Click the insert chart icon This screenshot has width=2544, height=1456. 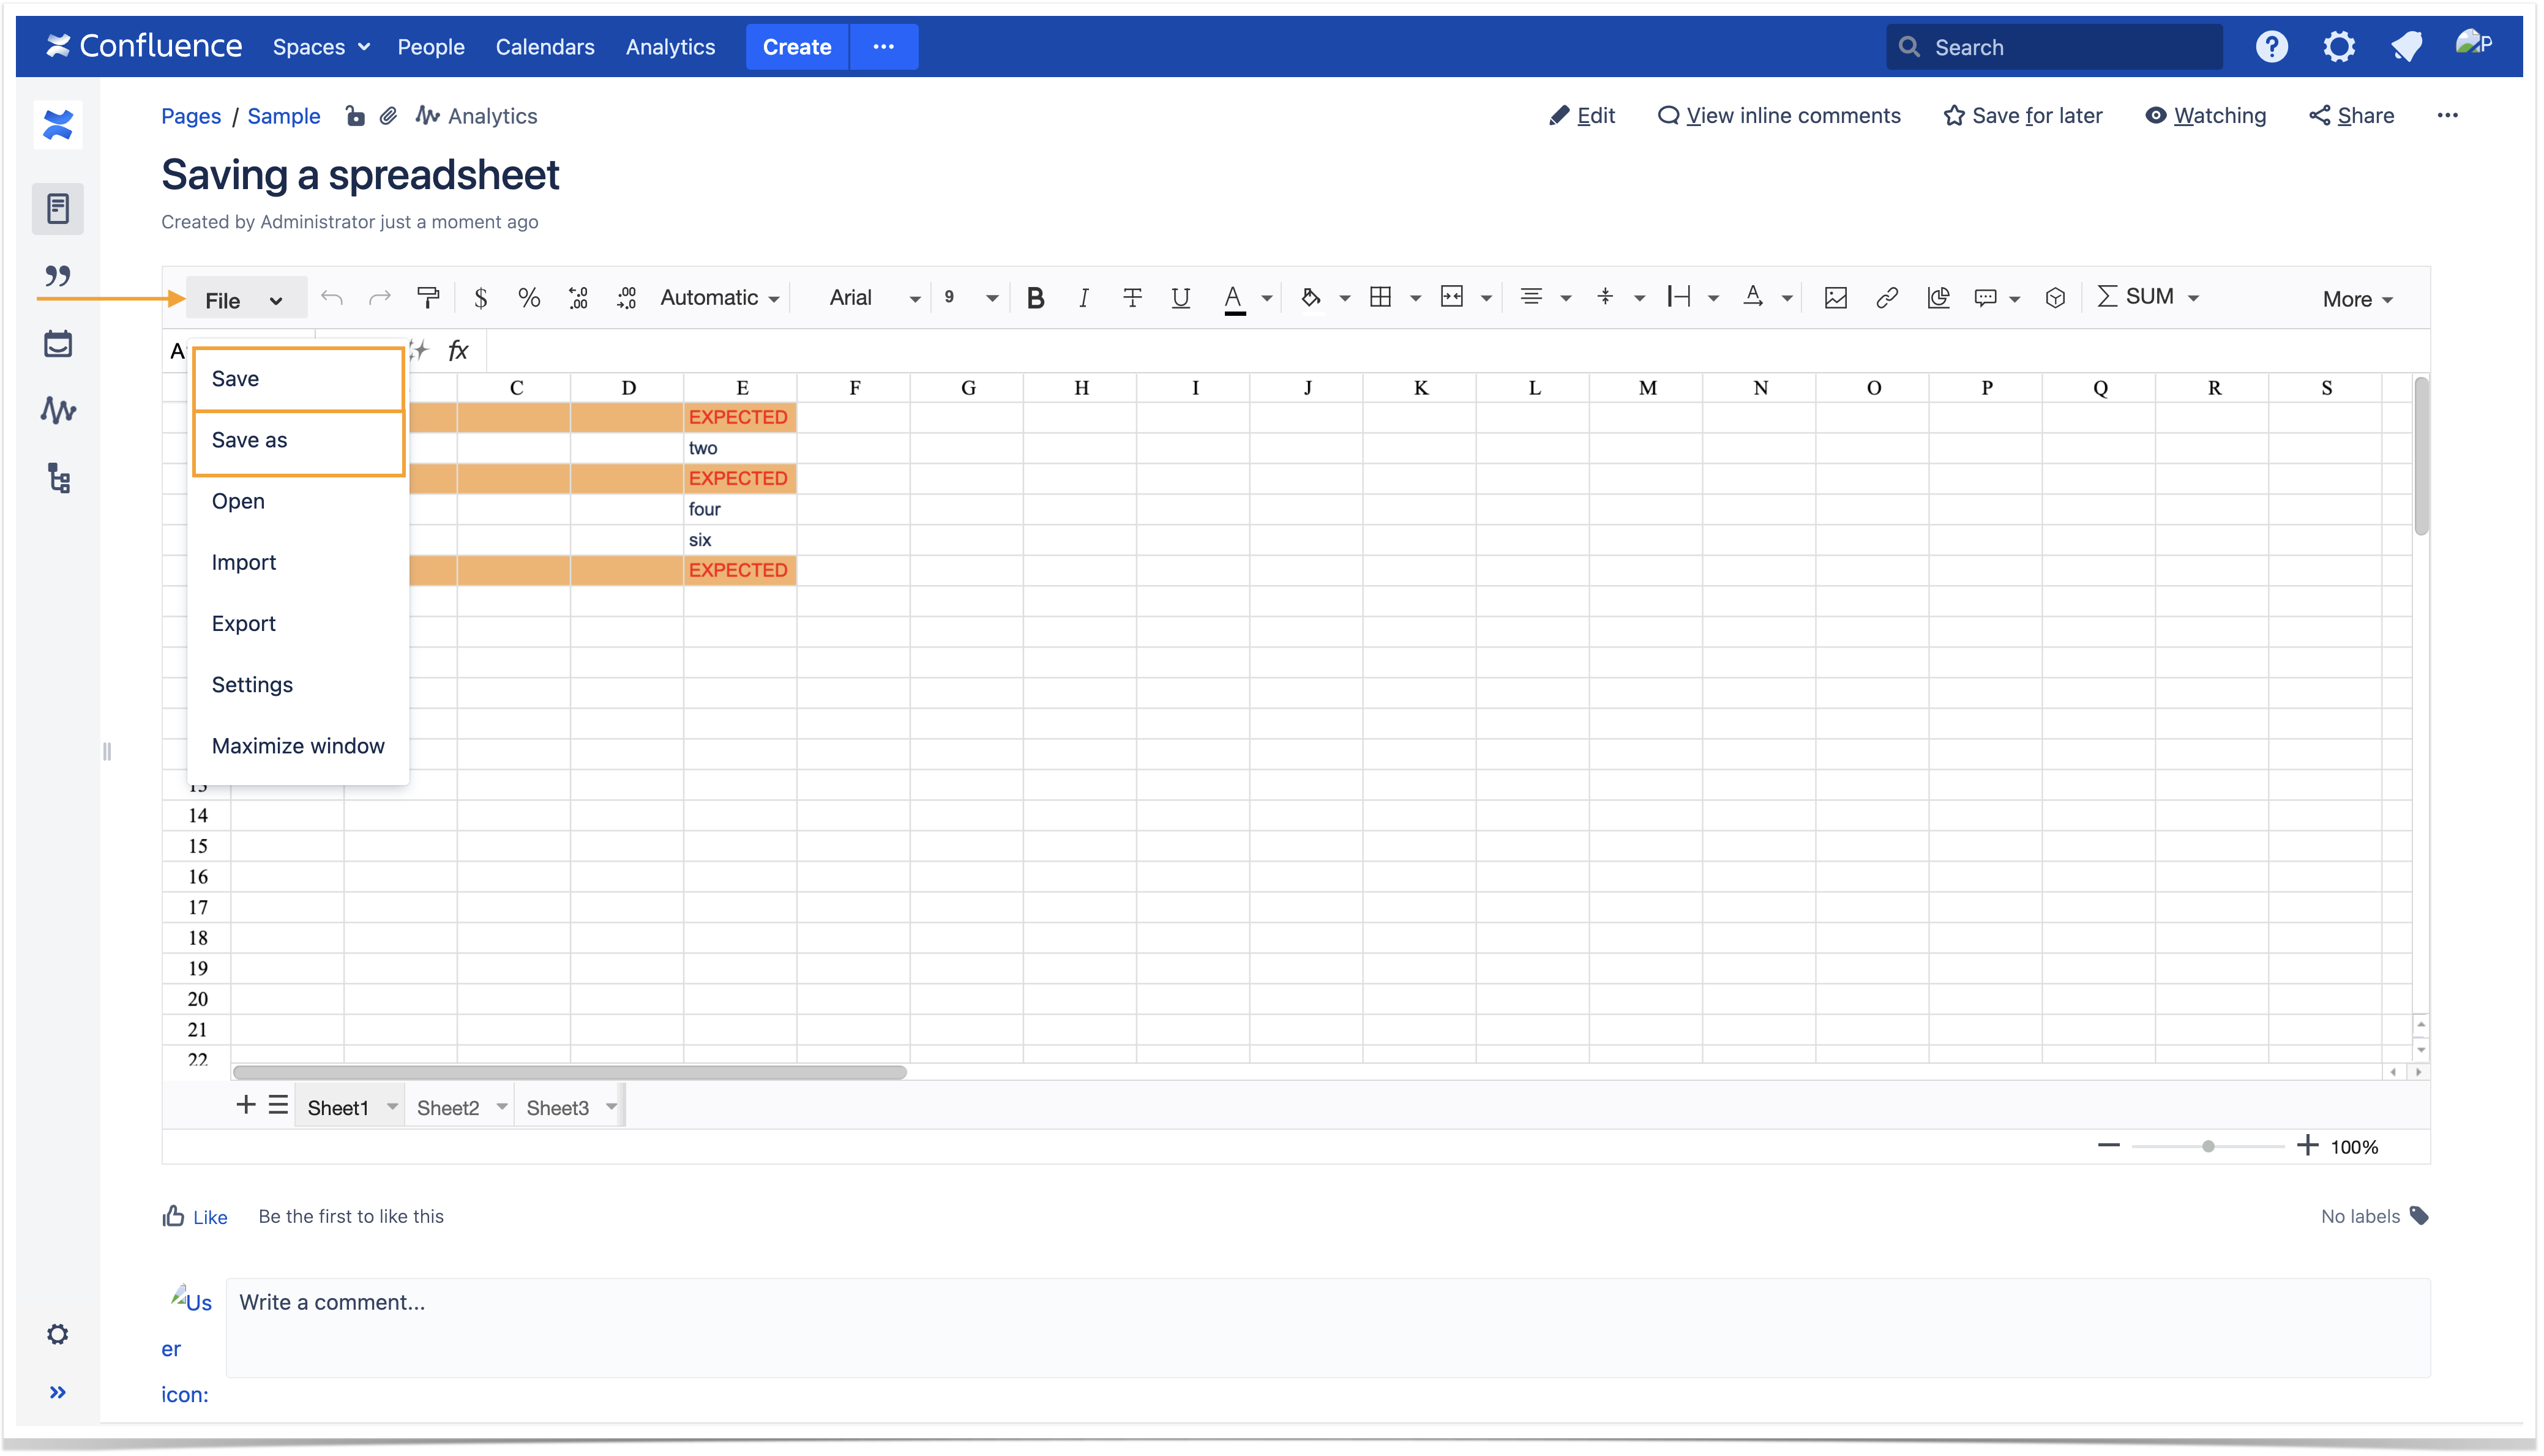(1938, 297)
